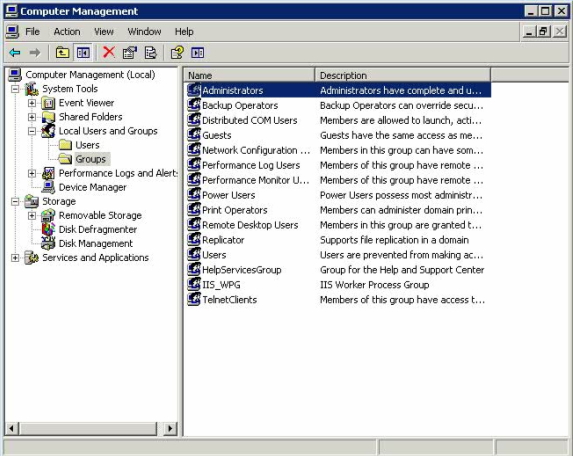
Task: Expand the Services and Applications node
Action: (15, 258)
